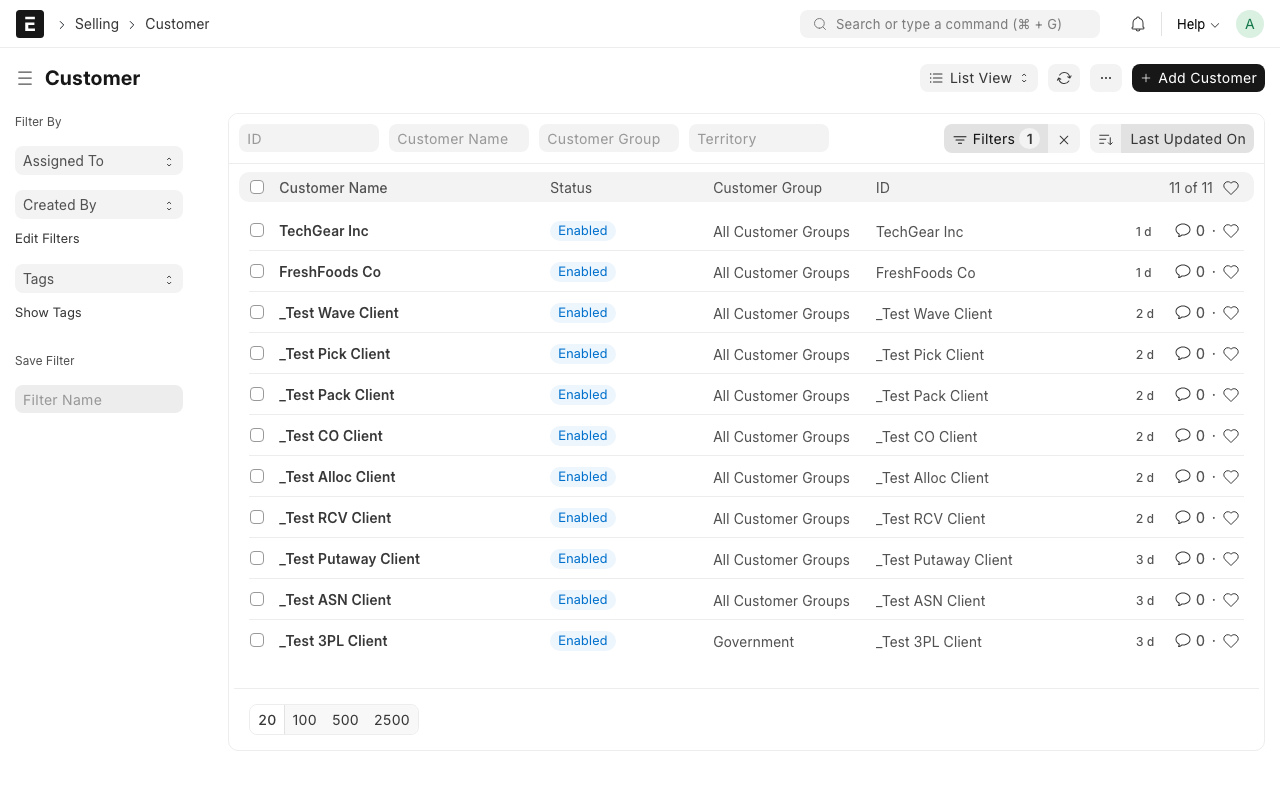Check the checkbox for FreshFoods Co

click(257, 271)
